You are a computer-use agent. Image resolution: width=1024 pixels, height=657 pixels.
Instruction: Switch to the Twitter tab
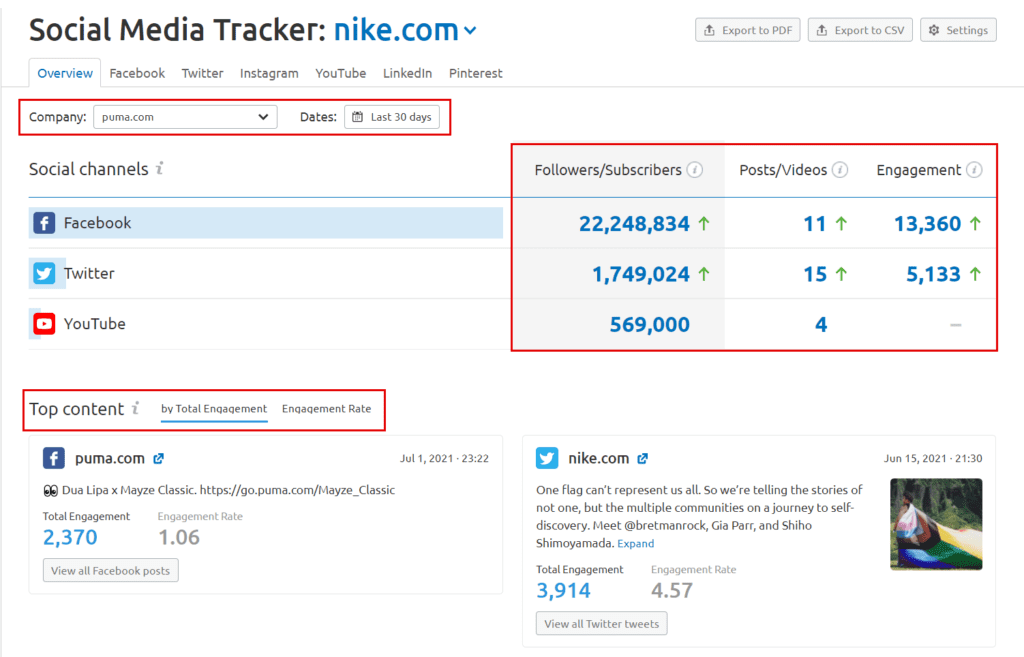[x=202, y=73]
